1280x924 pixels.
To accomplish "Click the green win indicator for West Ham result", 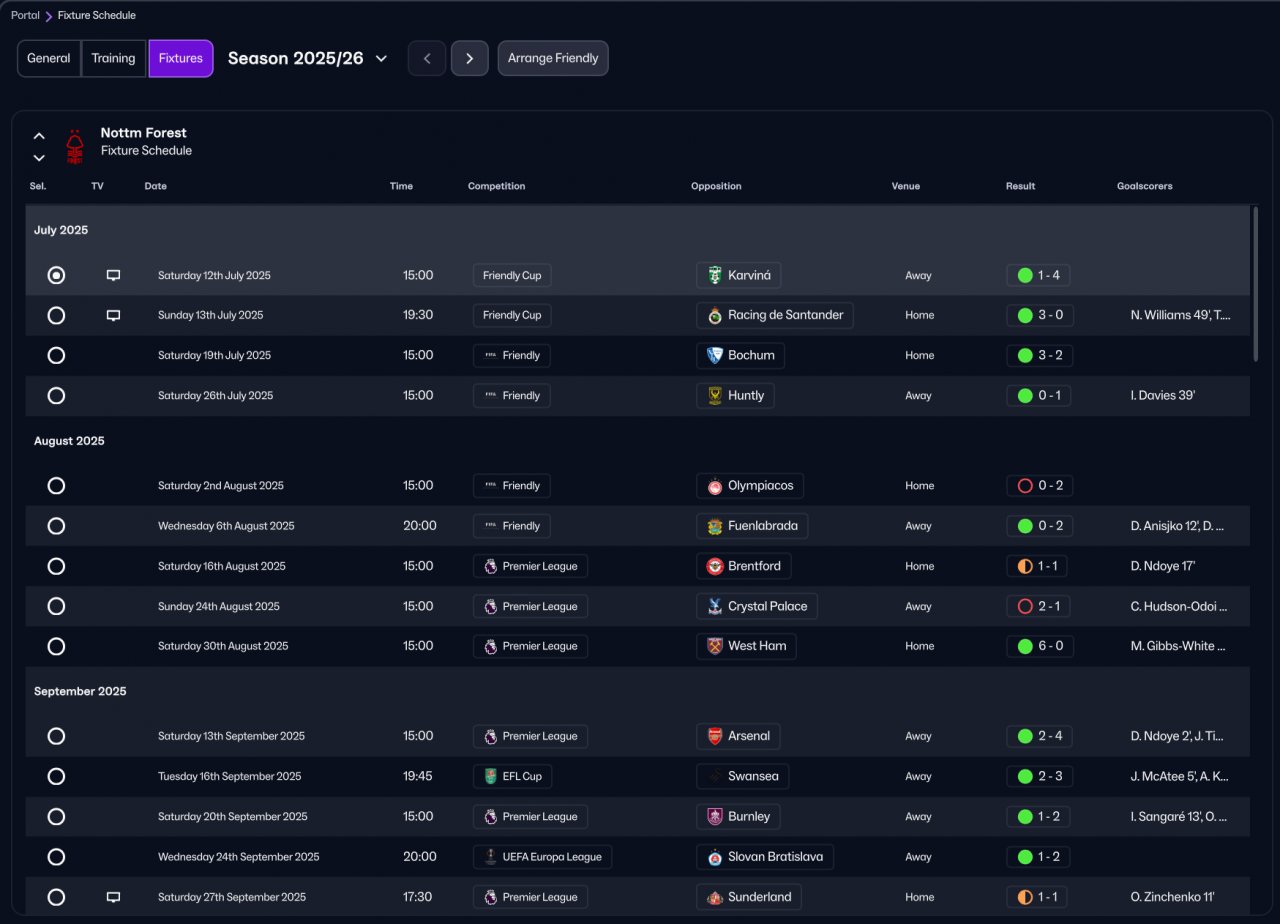I will click(1024, 646).
